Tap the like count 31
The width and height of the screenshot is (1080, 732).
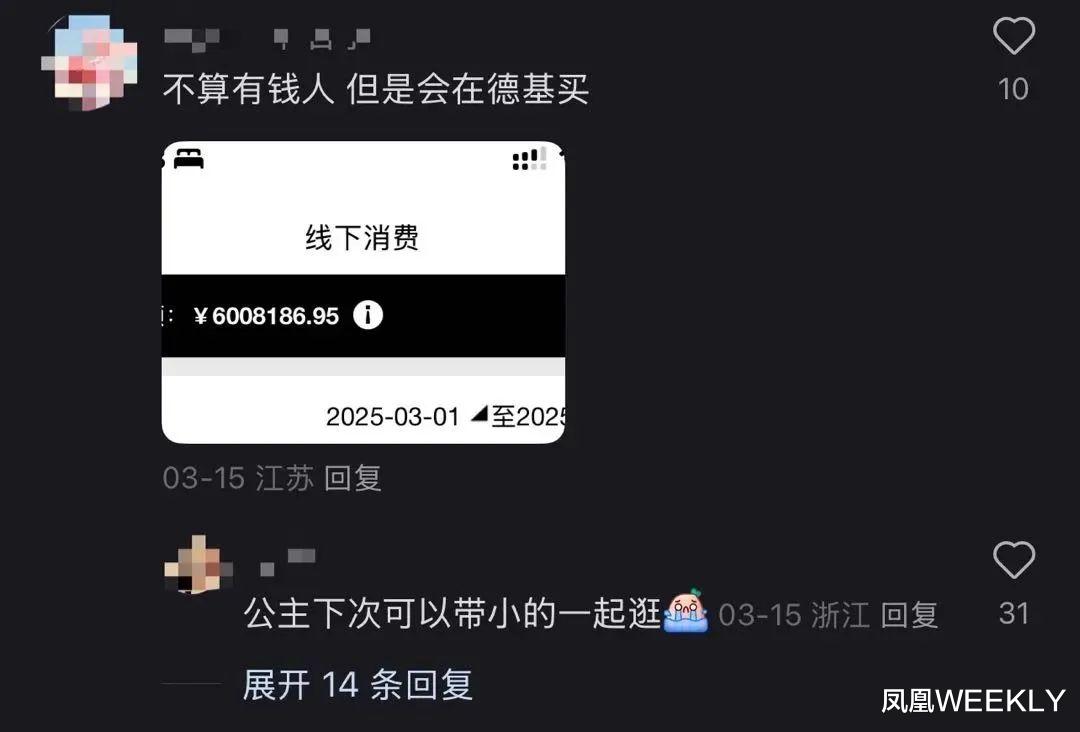[1014, 613]
